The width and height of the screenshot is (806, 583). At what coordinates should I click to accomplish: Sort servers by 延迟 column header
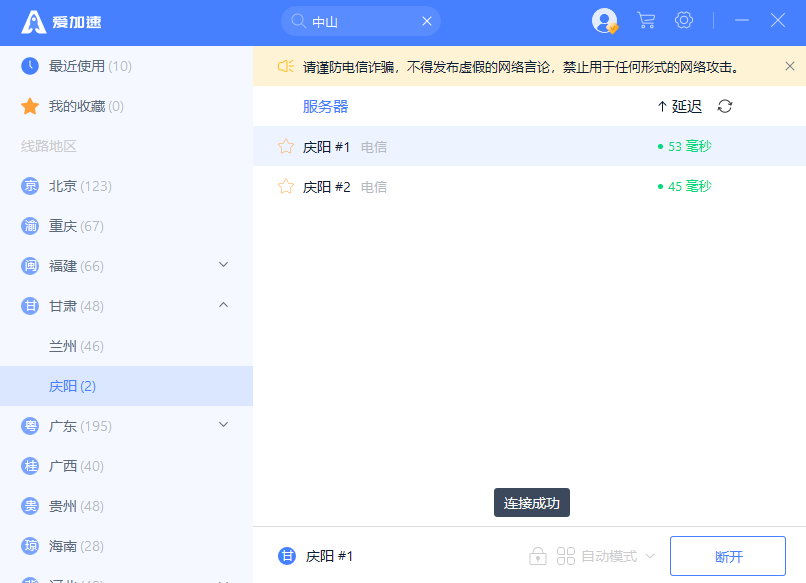[680, 106]
